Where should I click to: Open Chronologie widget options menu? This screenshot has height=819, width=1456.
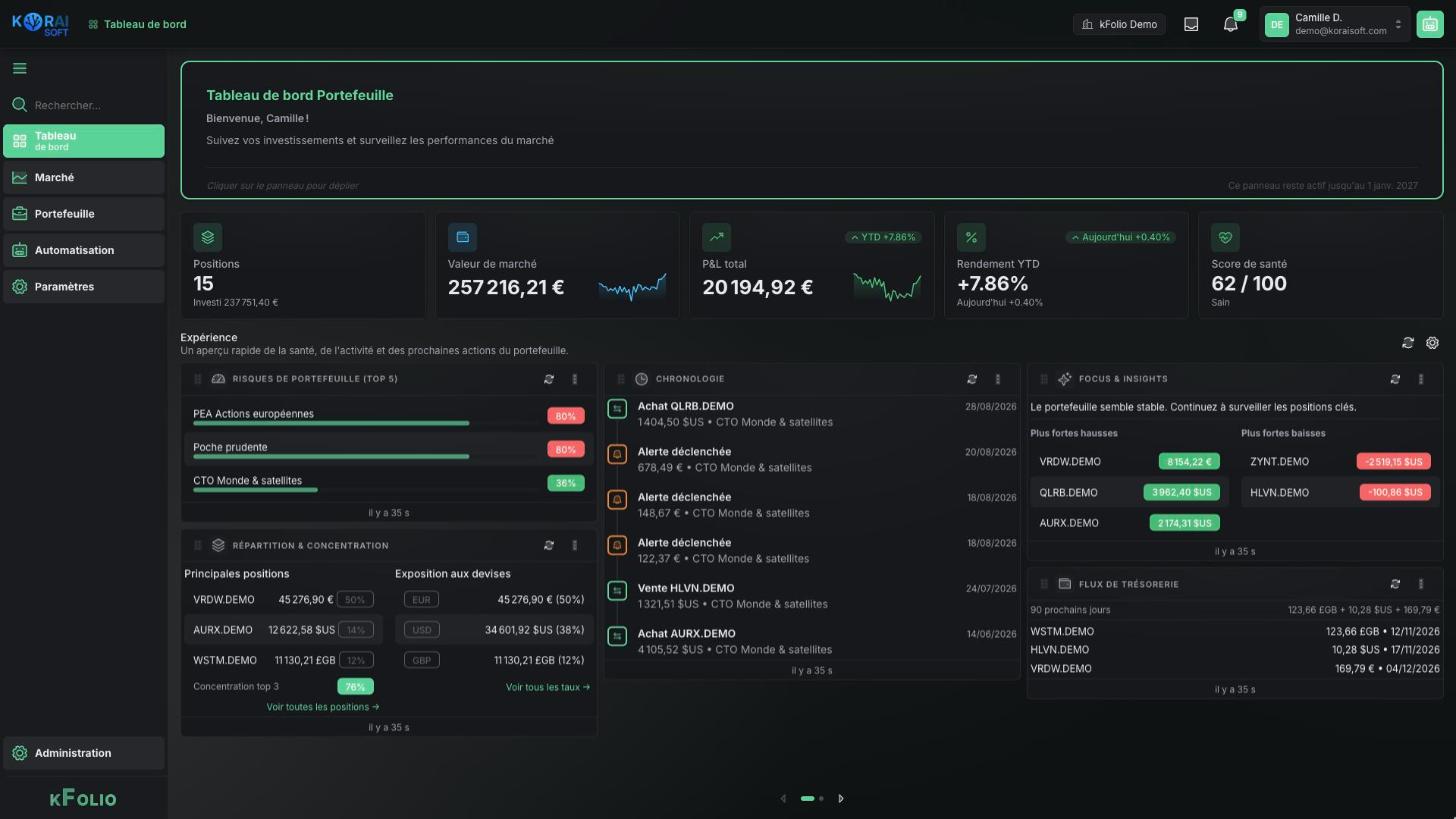point(997,379)
